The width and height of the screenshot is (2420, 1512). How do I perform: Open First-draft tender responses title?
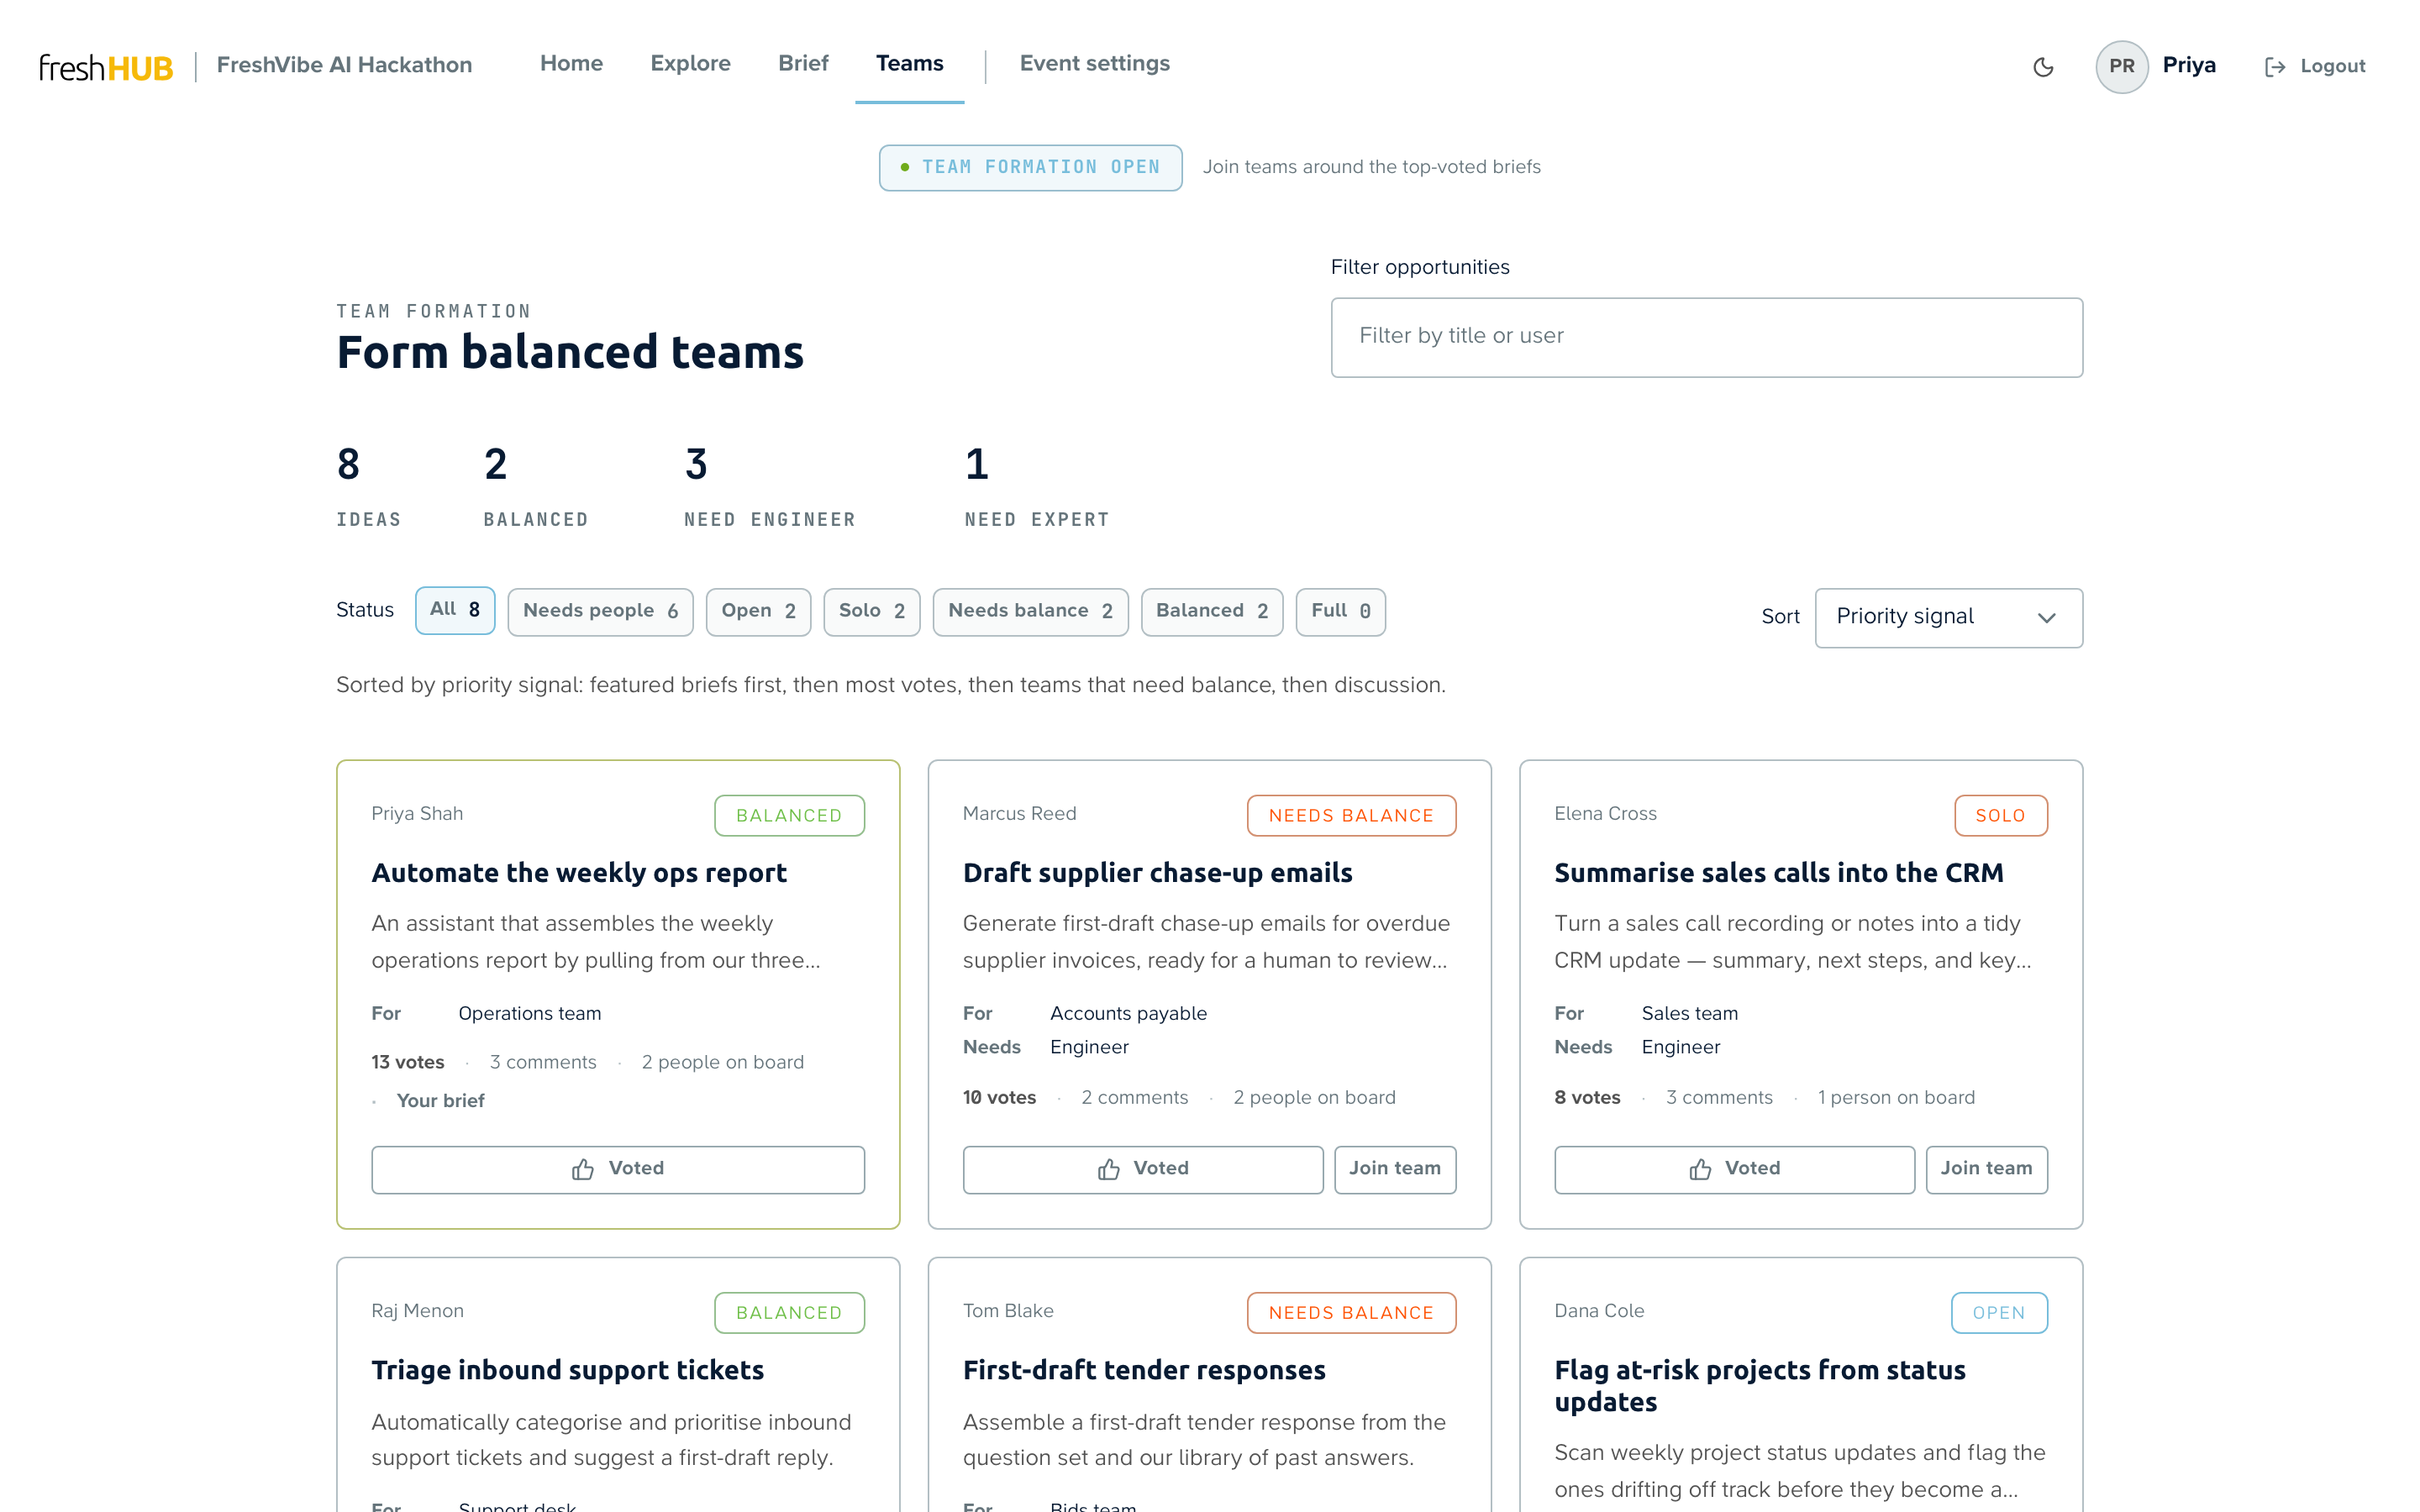(x=1144, y=1370)
